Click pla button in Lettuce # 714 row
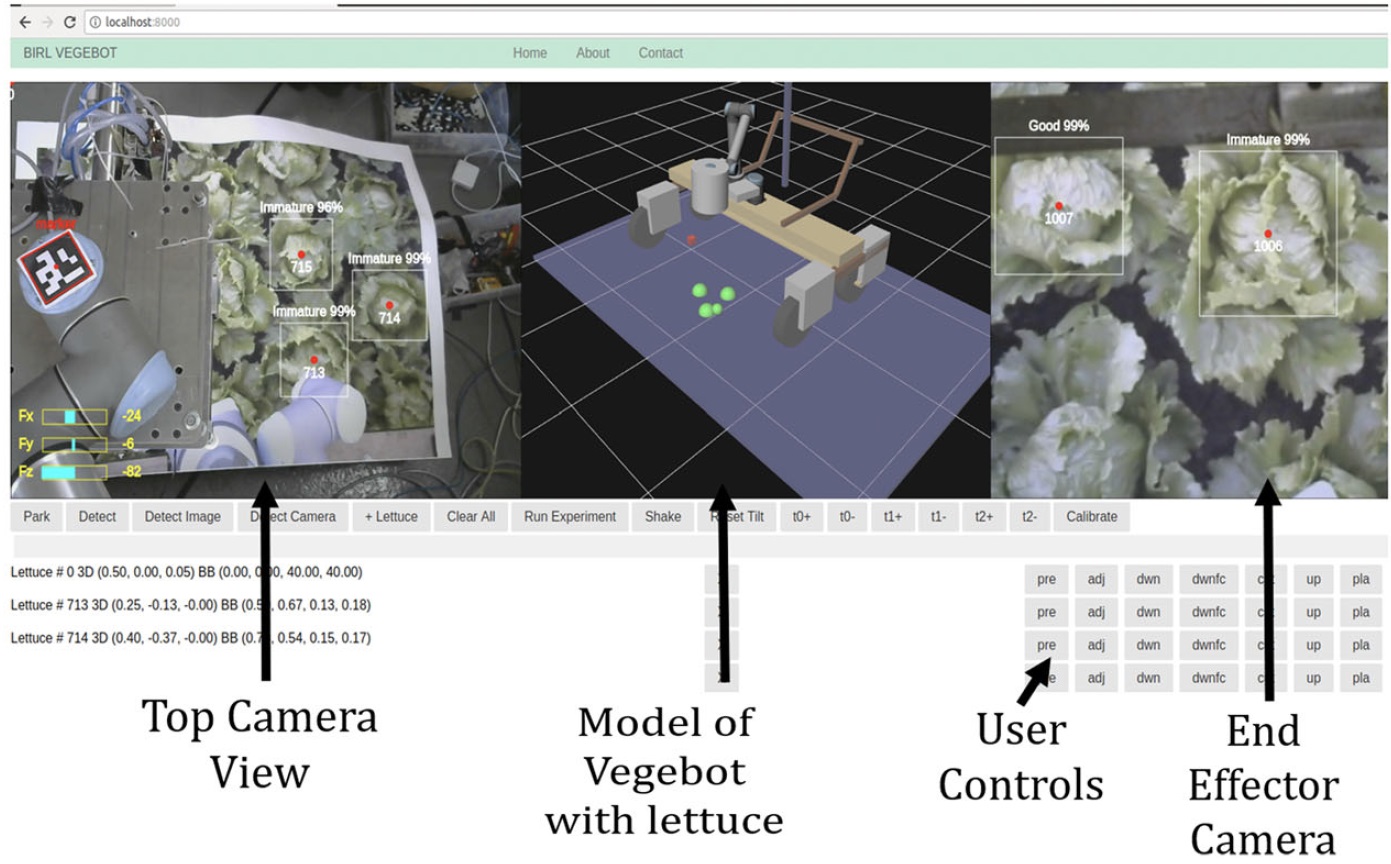1391x864 pixels. 1361,645
